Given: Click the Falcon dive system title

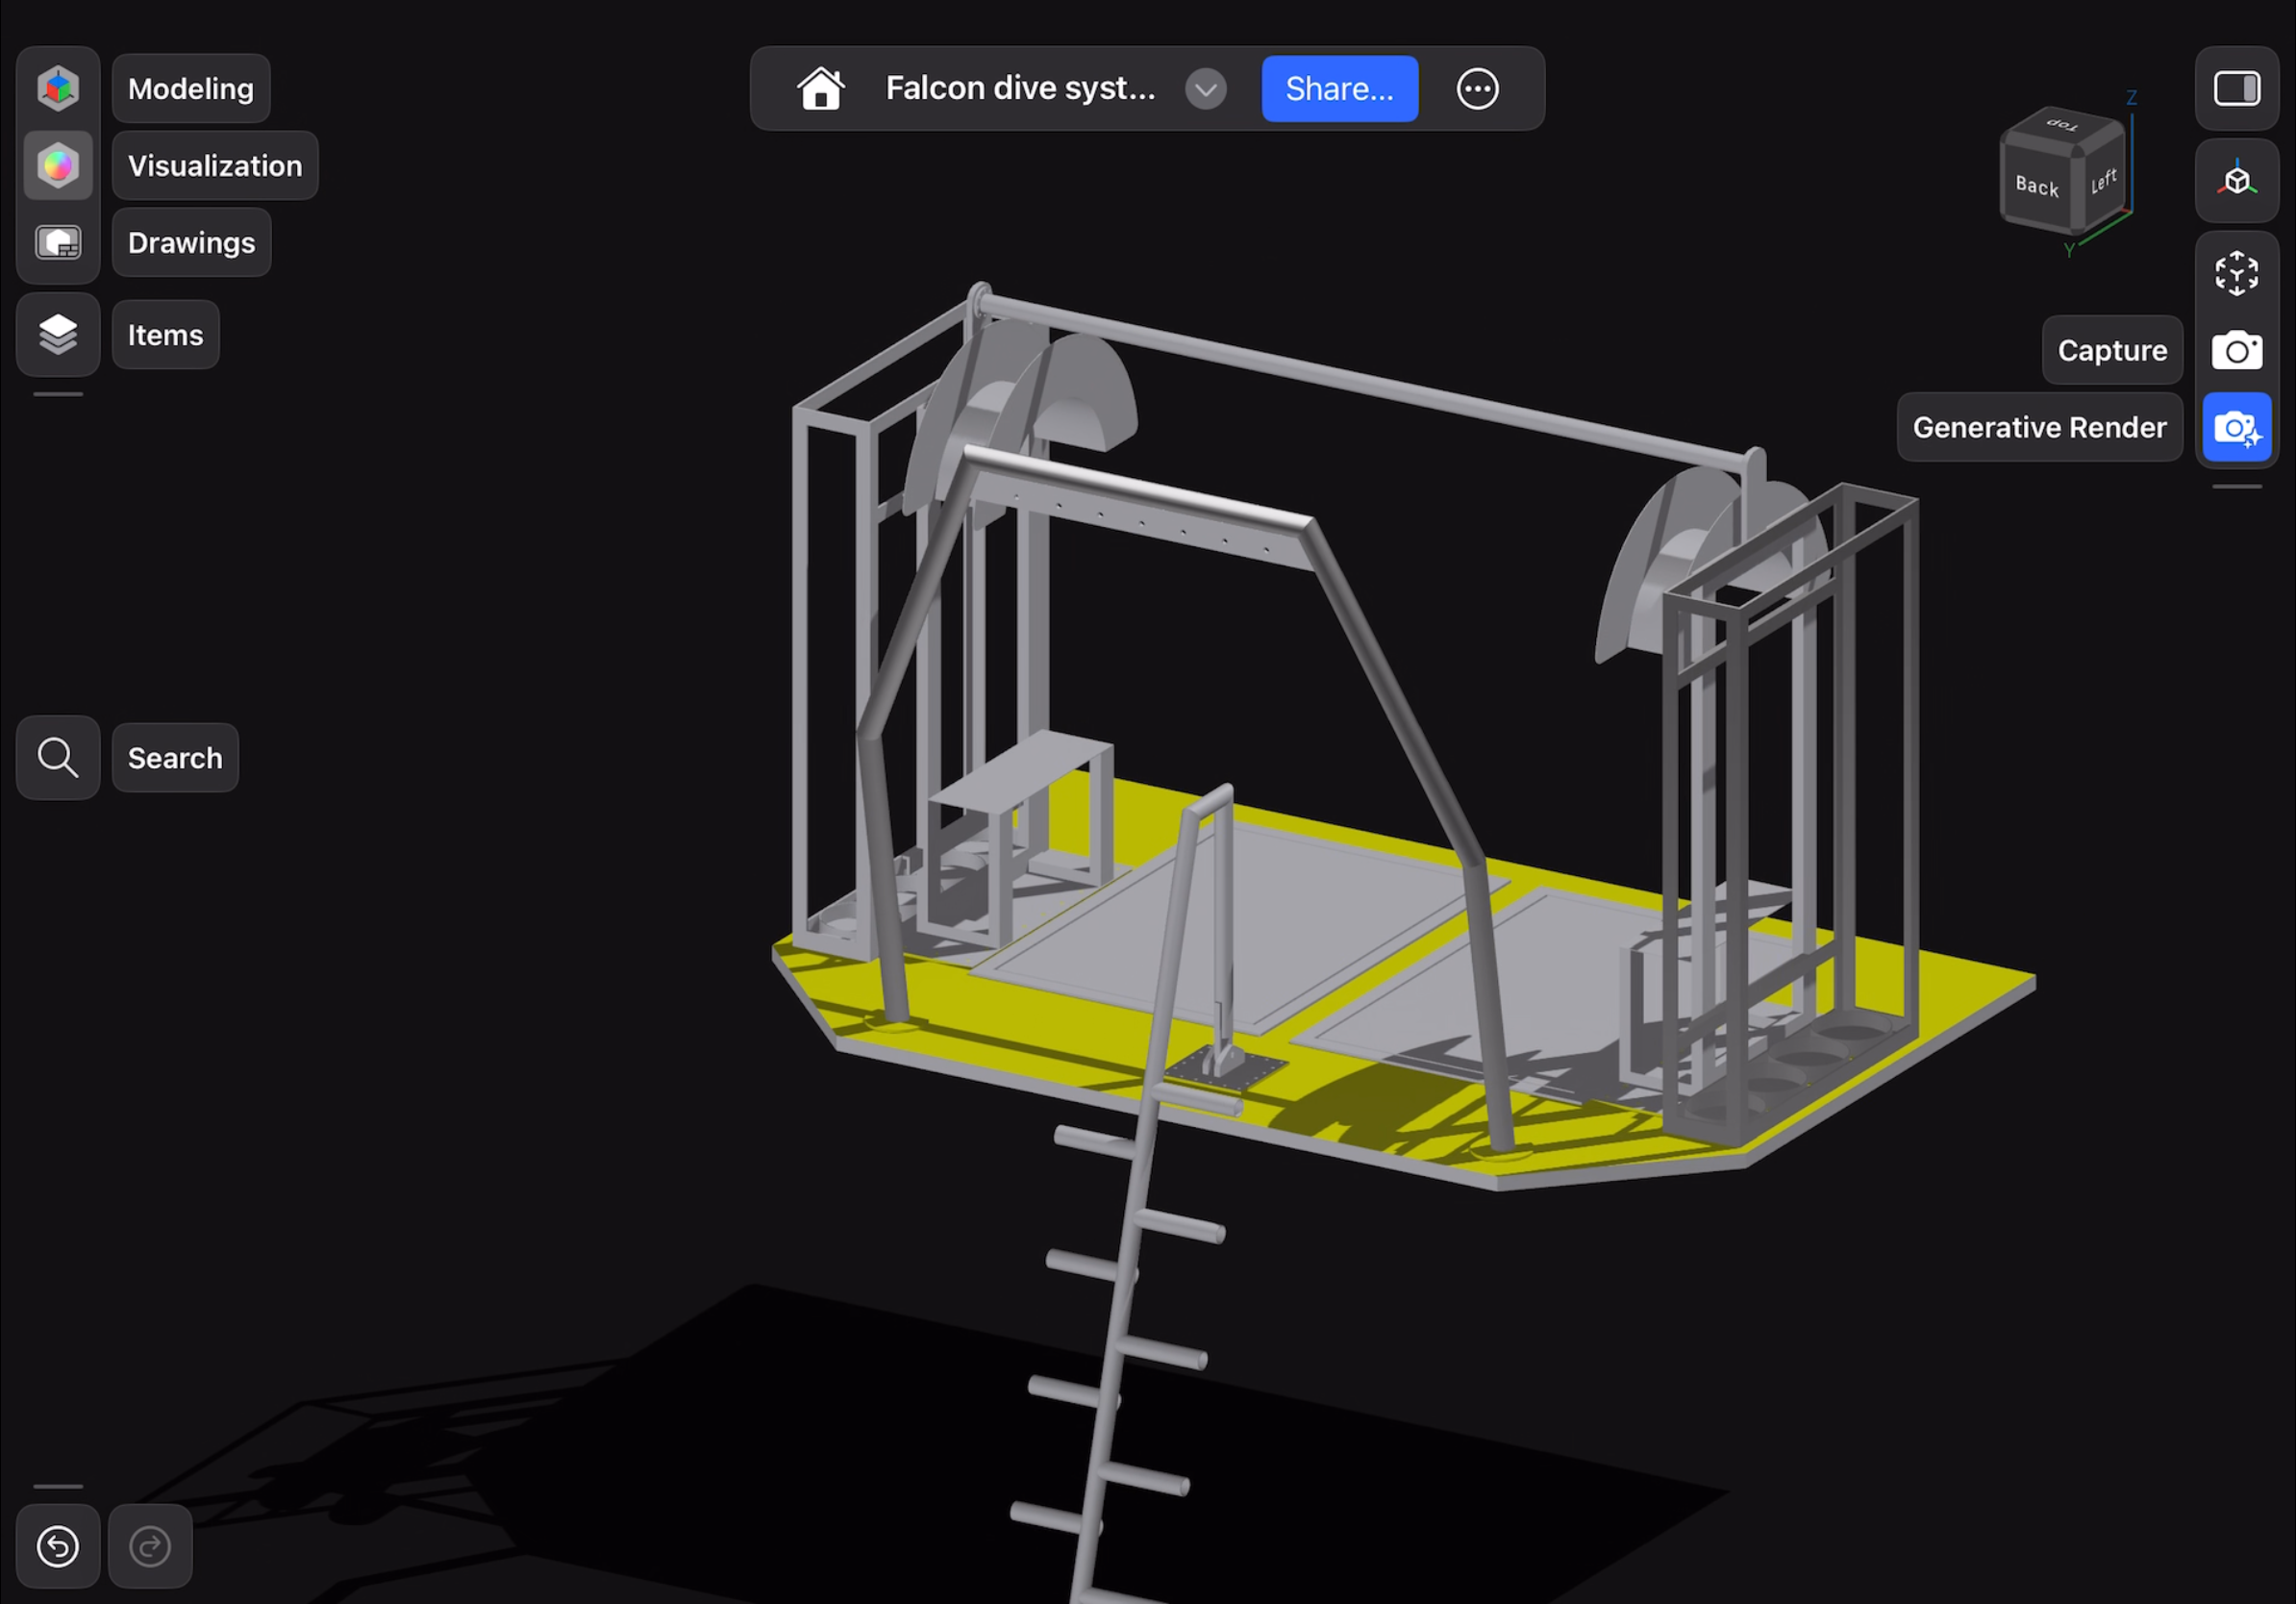Looking at the screenshot, I should [1020, 89].
